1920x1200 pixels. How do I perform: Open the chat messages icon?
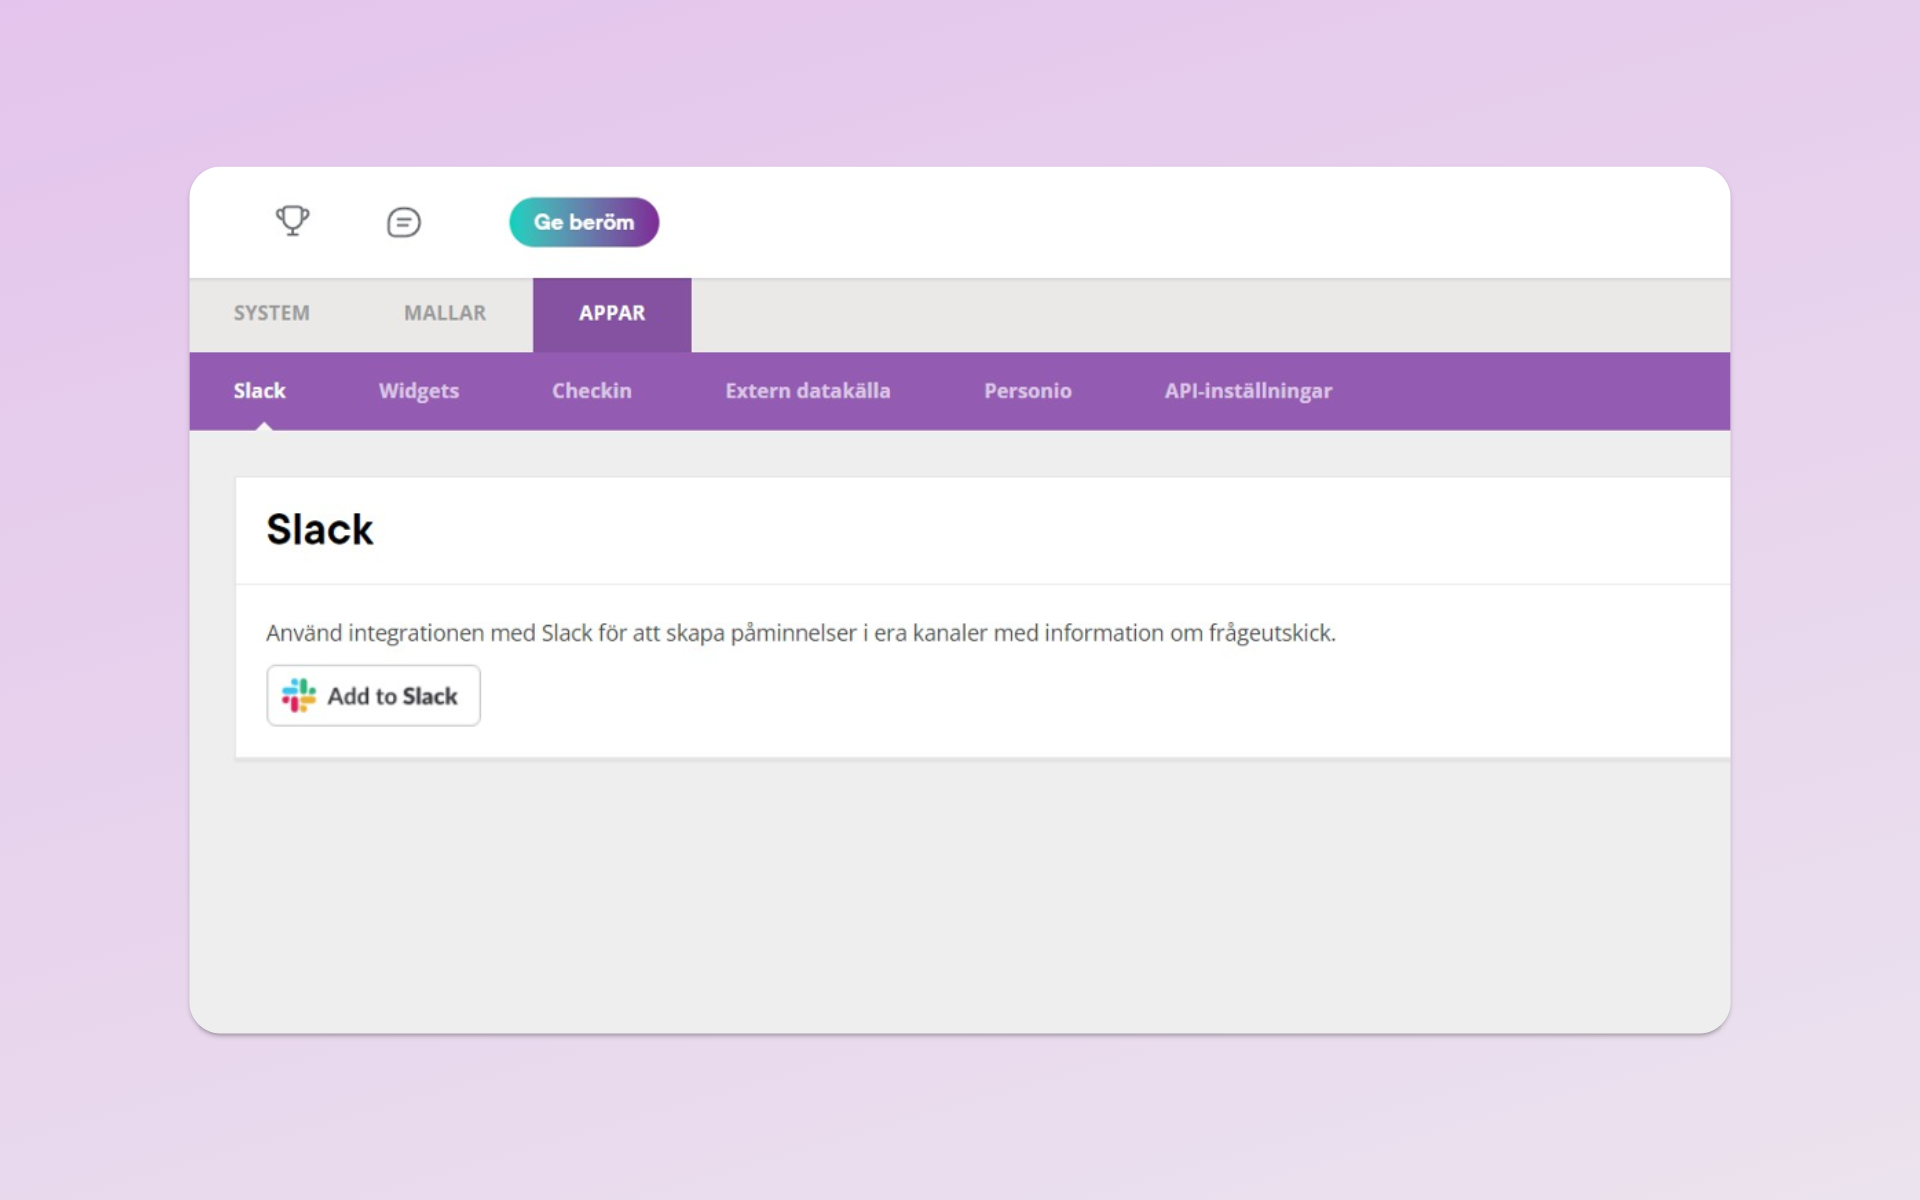(x=404, y=222)
